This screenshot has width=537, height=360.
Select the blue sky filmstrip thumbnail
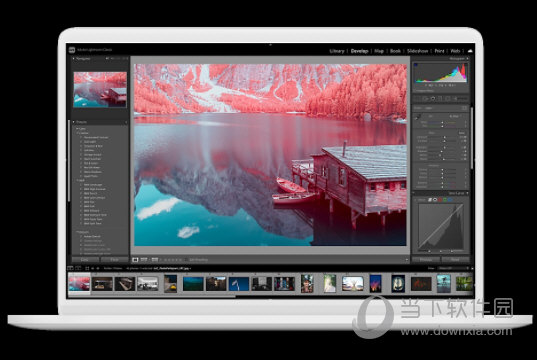[x=239, y=284]
